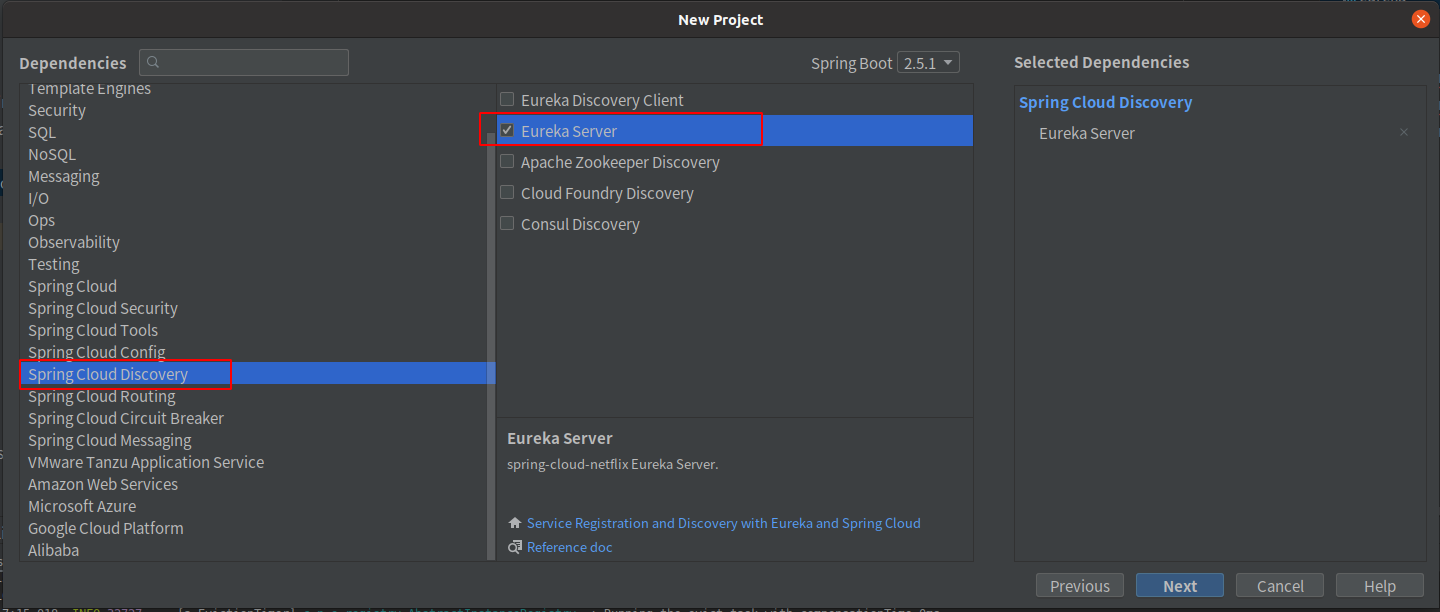The image size is (1440, 612).
Task: Open the Spring Boot version dropdown
Action: pos(928,62)
